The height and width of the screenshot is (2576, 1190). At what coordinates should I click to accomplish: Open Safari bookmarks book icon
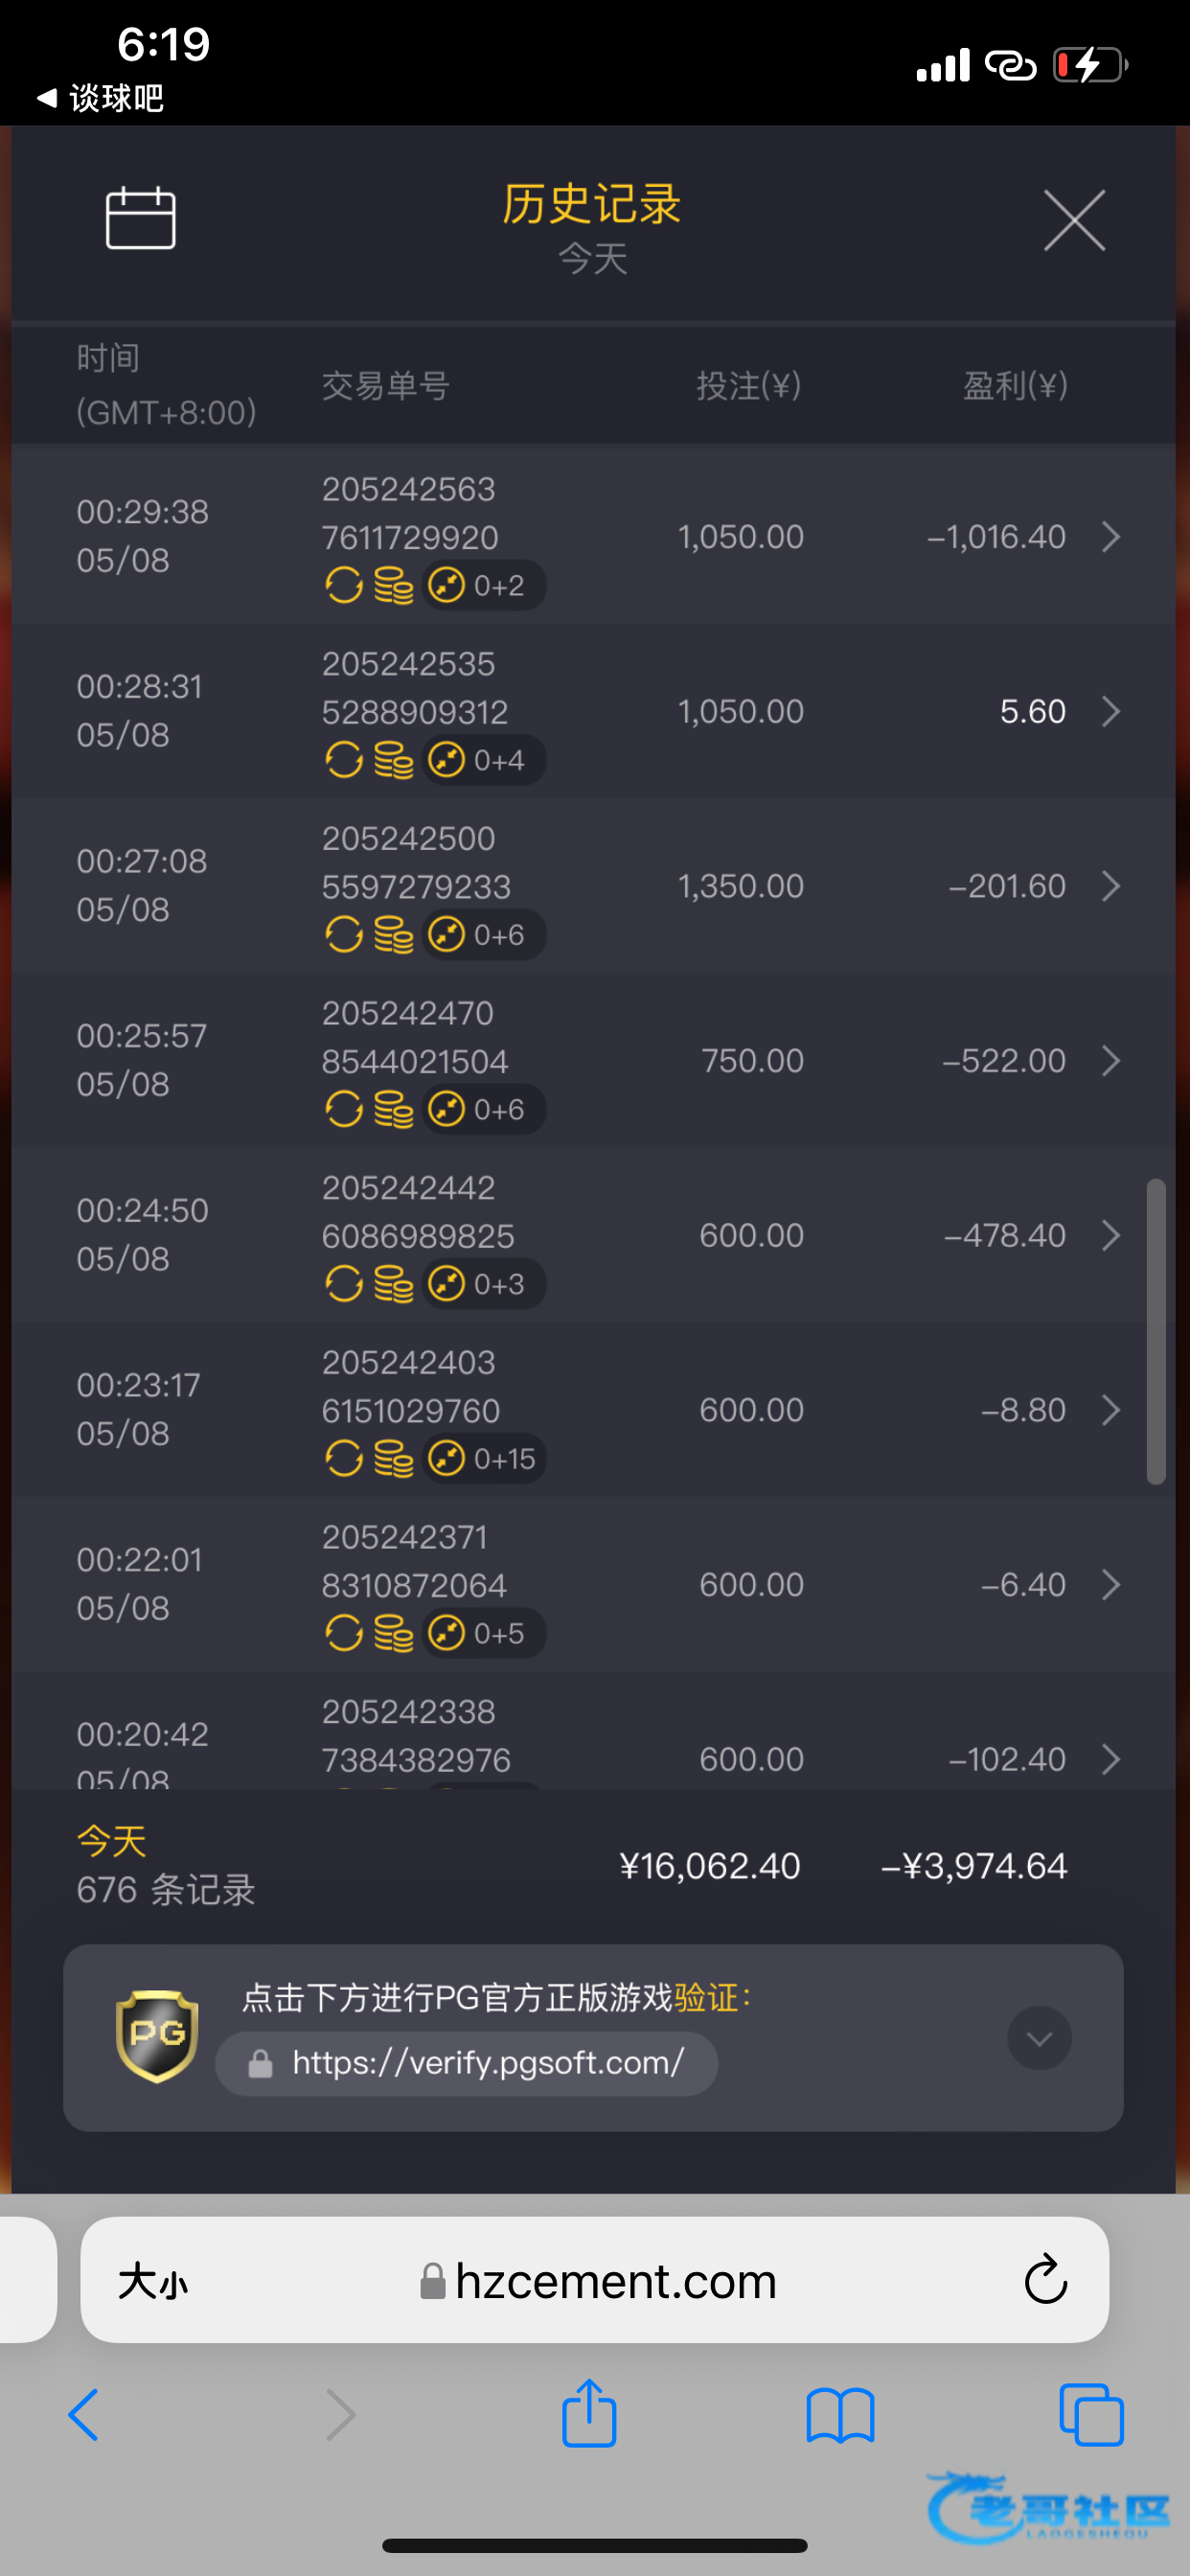(x=840, y=2415)
